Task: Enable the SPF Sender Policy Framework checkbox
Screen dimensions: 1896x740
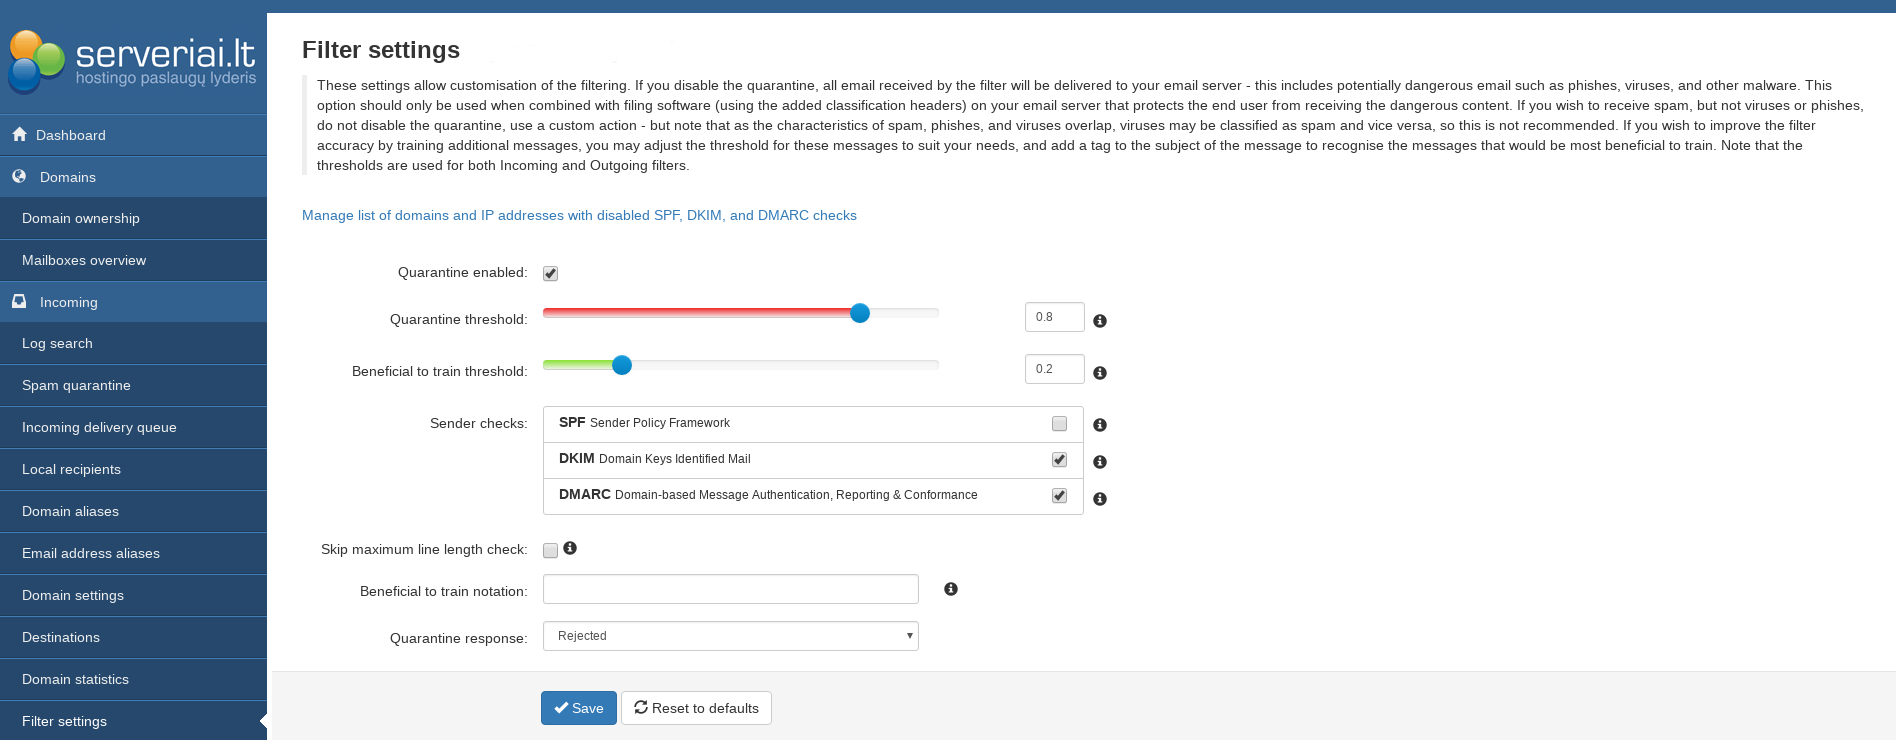Action: (x=1059, y=424)
